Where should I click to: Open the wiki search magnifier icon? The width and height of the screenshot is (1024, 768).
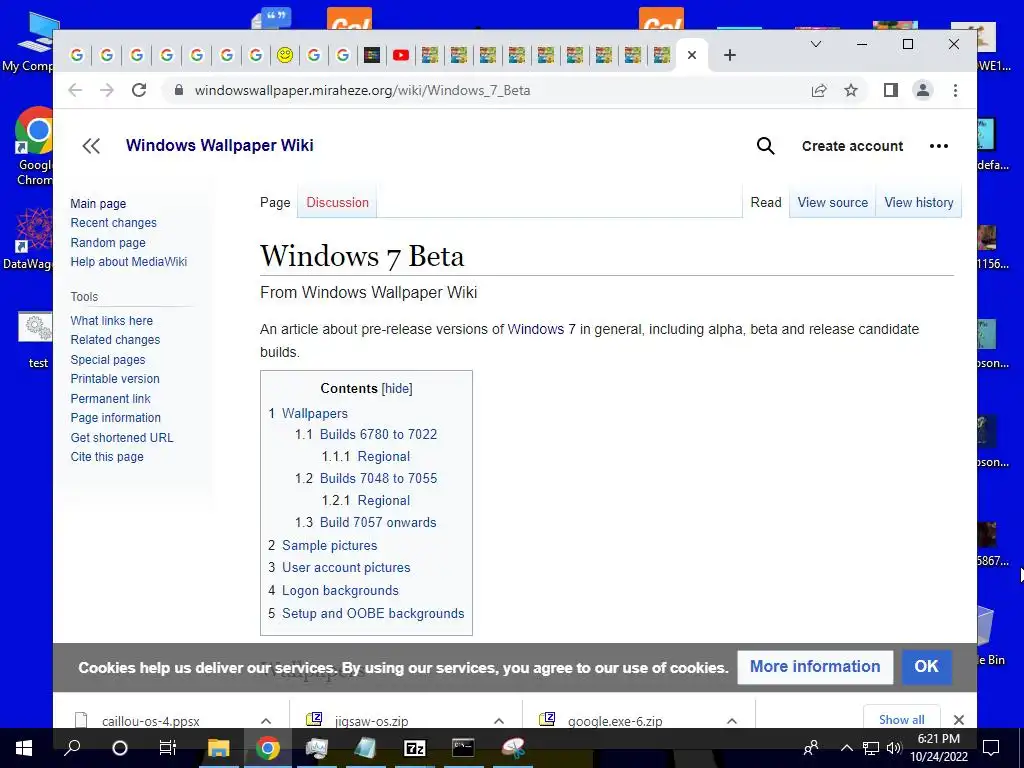point(765,146)
